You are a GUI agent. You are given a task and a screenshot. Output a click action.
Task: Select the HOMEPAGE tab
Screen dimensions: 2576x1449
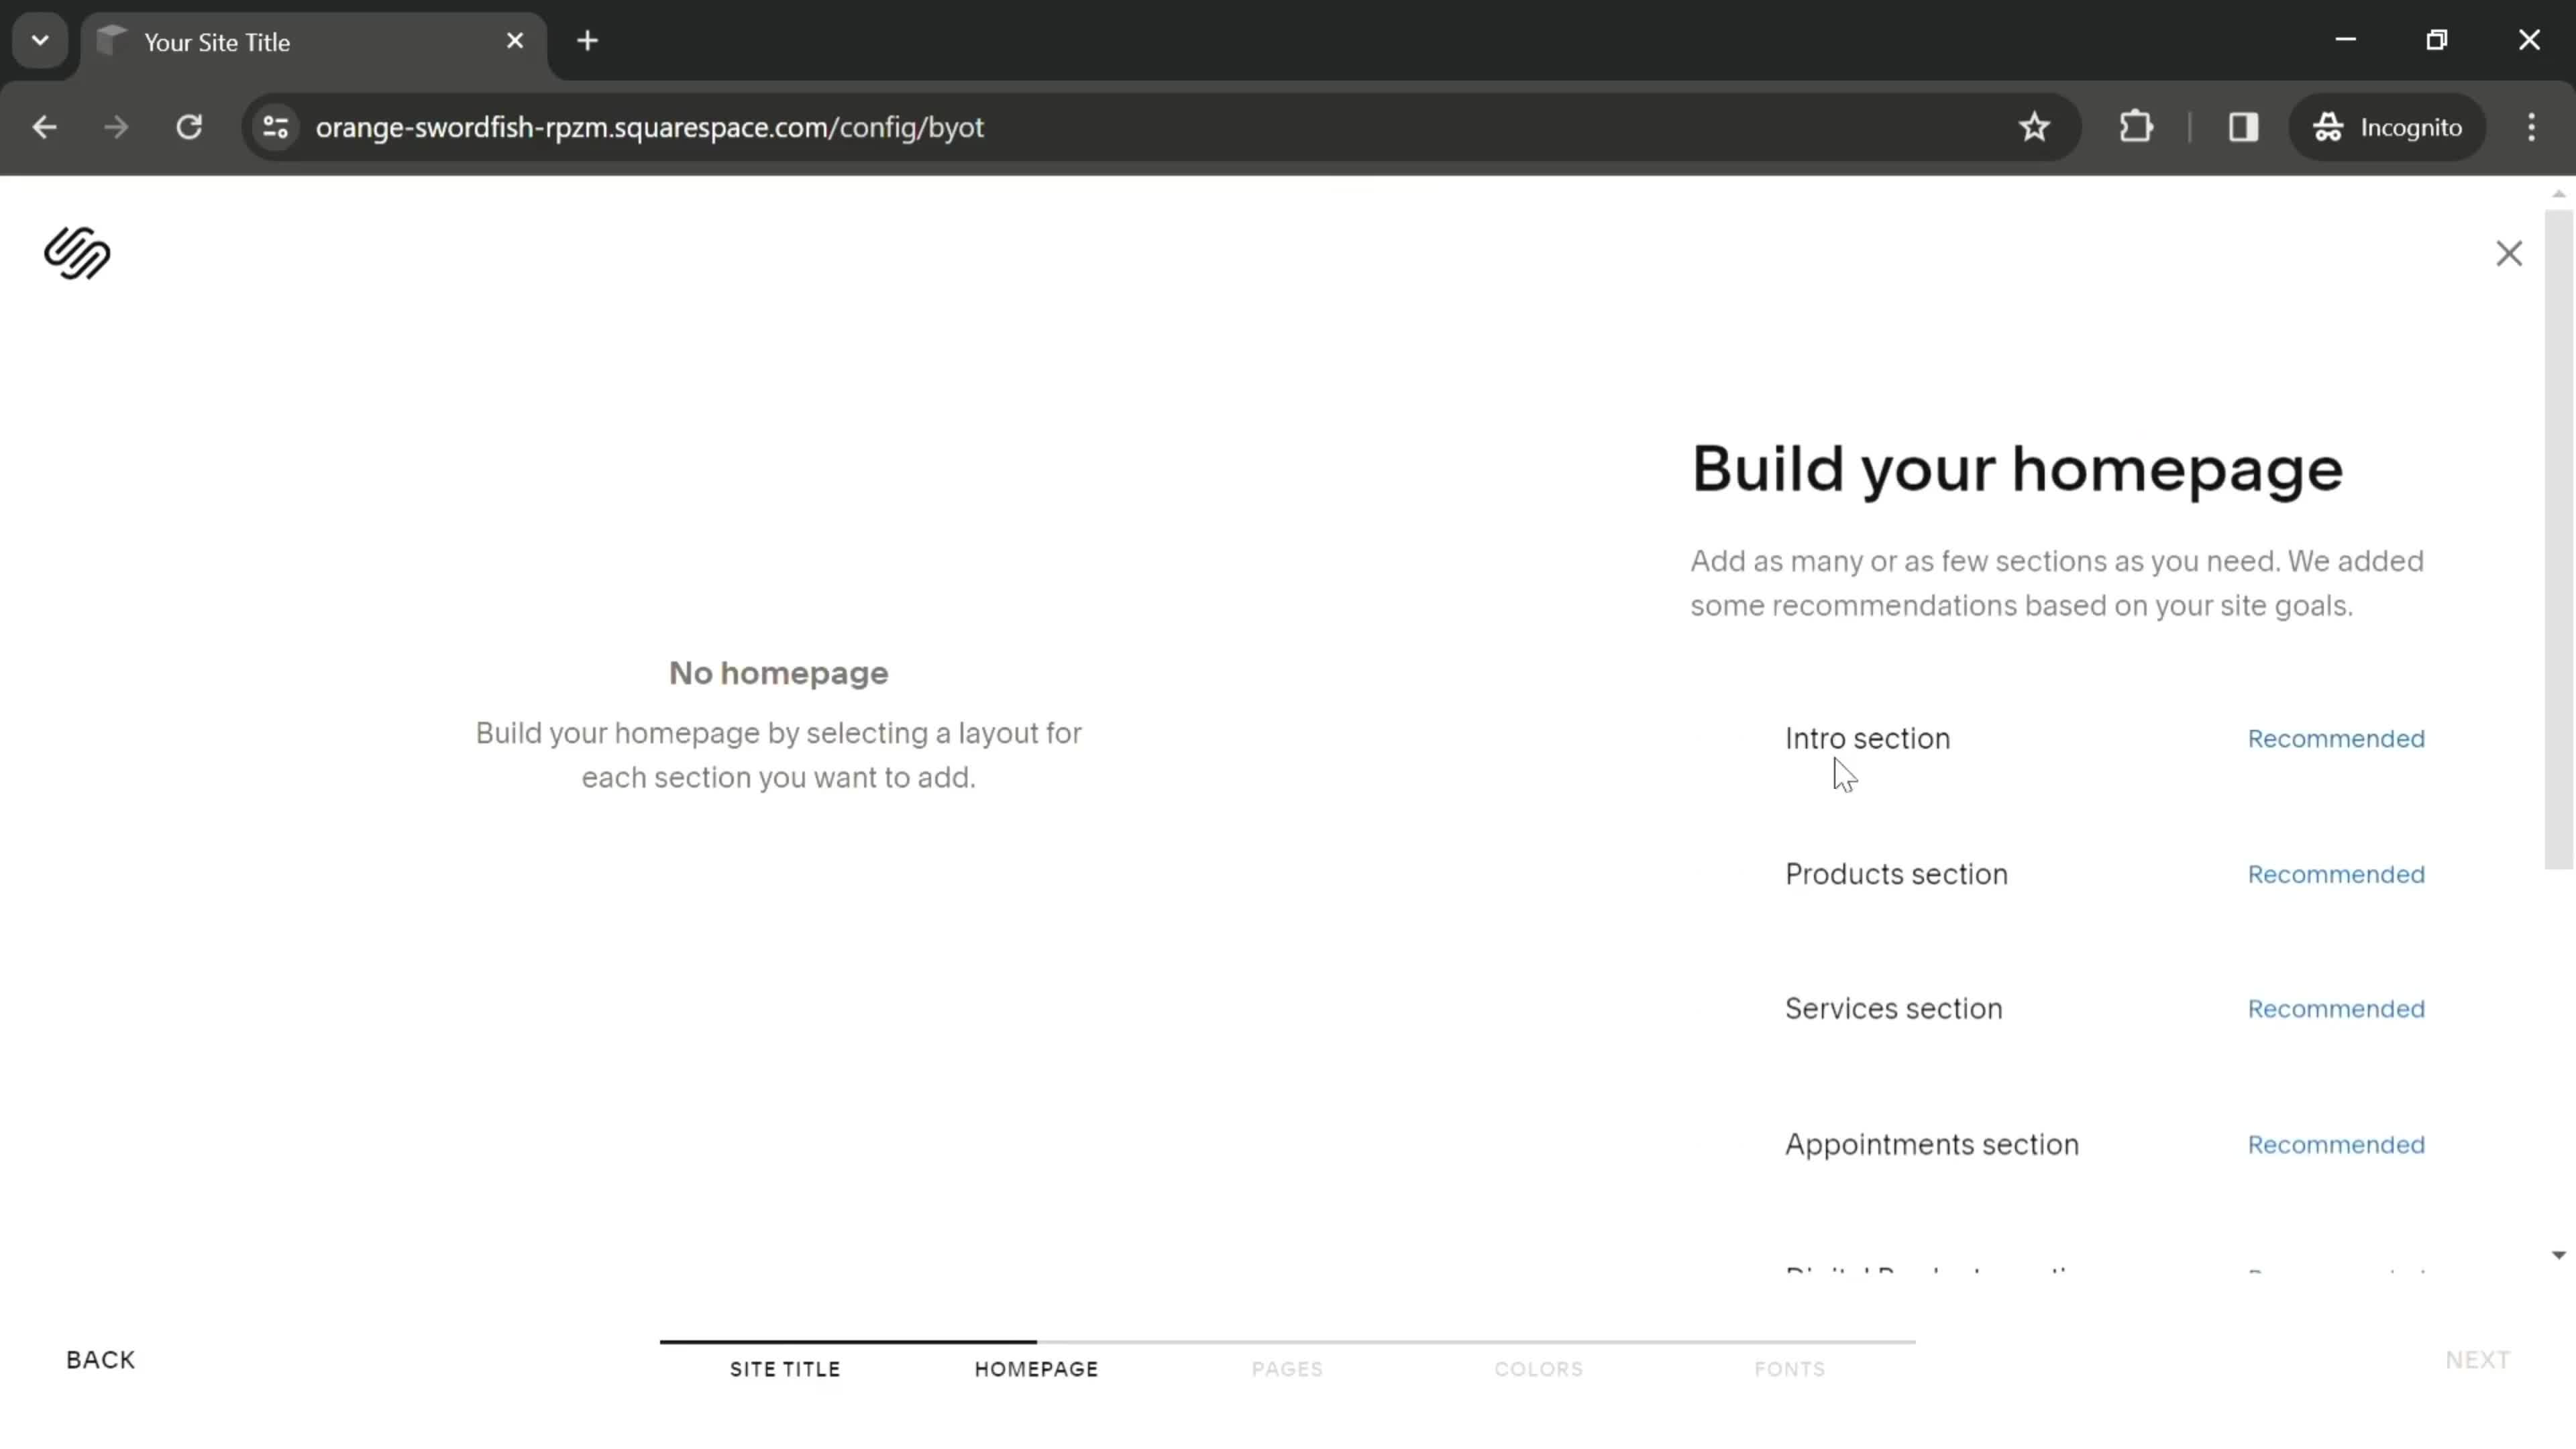[x=1035, y=1368]
